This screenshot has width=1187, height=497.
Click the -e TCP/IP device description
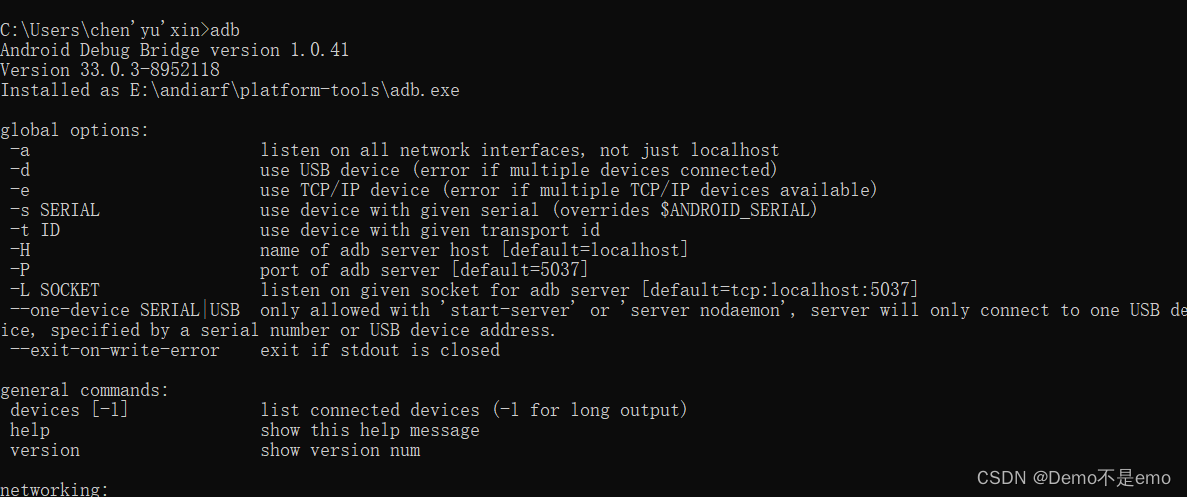pyautogui.click(x=568, y=190)
